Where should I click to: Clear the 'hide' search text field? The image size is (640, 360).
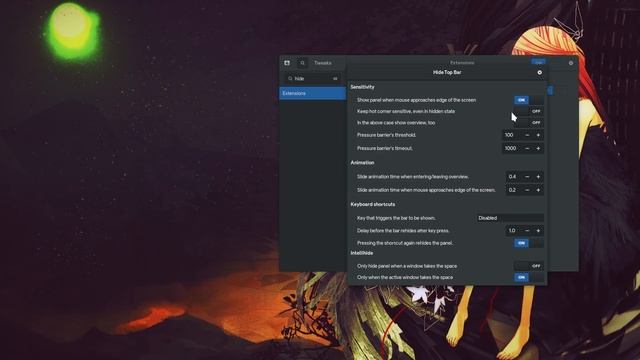335,78
